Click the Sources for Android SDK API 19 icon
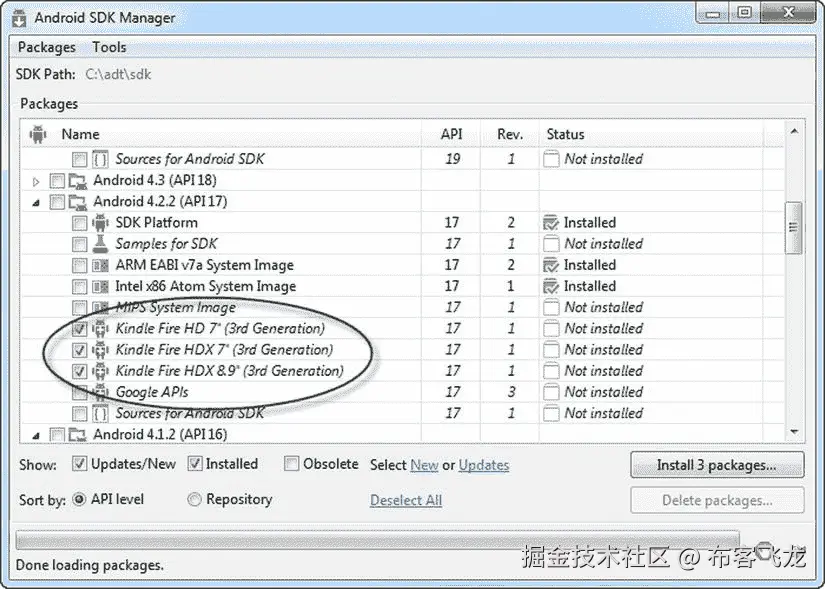The width and height of the screenshot is (825, 589). pos(100,159)
